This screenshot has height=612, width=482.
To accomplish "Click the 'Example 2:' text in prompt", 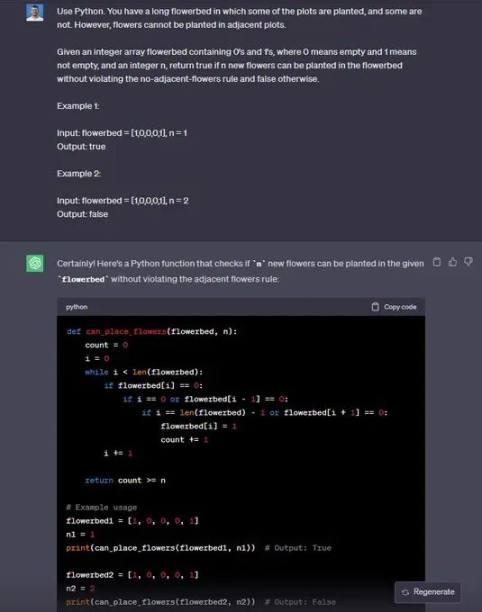I will click(x=79, y=174).
